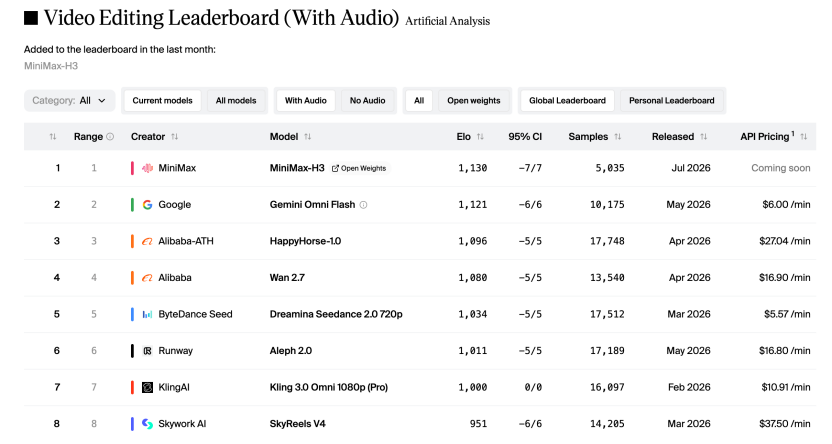832x444 pixels.
Task: Click the orange bar beside Alibaba-ATH
Action: (132, 241)
